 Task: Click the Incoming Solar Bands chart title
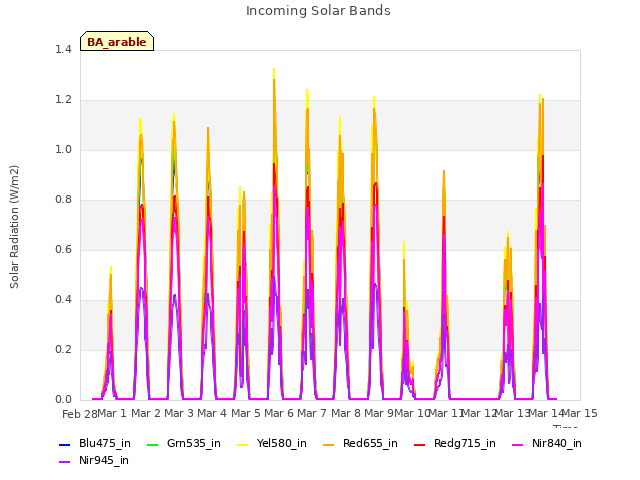click(318, 11)
